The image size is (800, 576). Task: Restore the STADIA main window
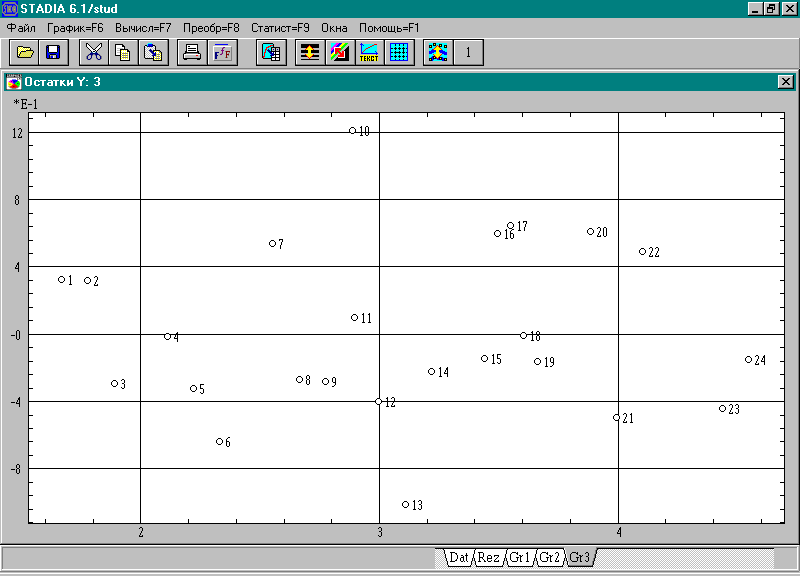click(771, 9)
